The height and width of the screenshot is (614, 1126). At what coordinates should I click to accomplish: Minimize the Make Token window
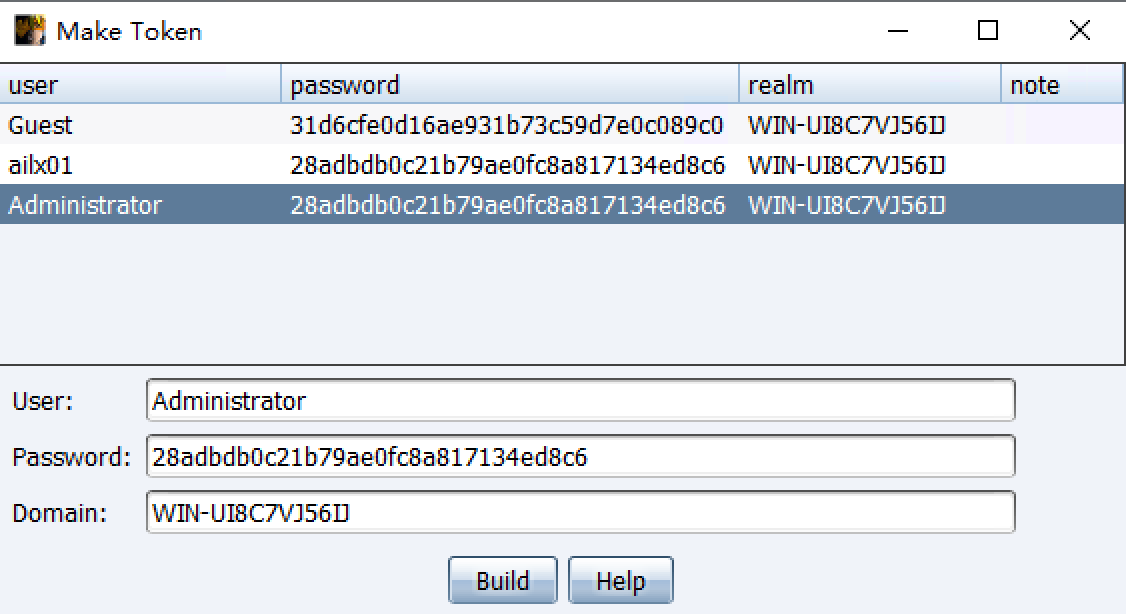click(898, 31)
